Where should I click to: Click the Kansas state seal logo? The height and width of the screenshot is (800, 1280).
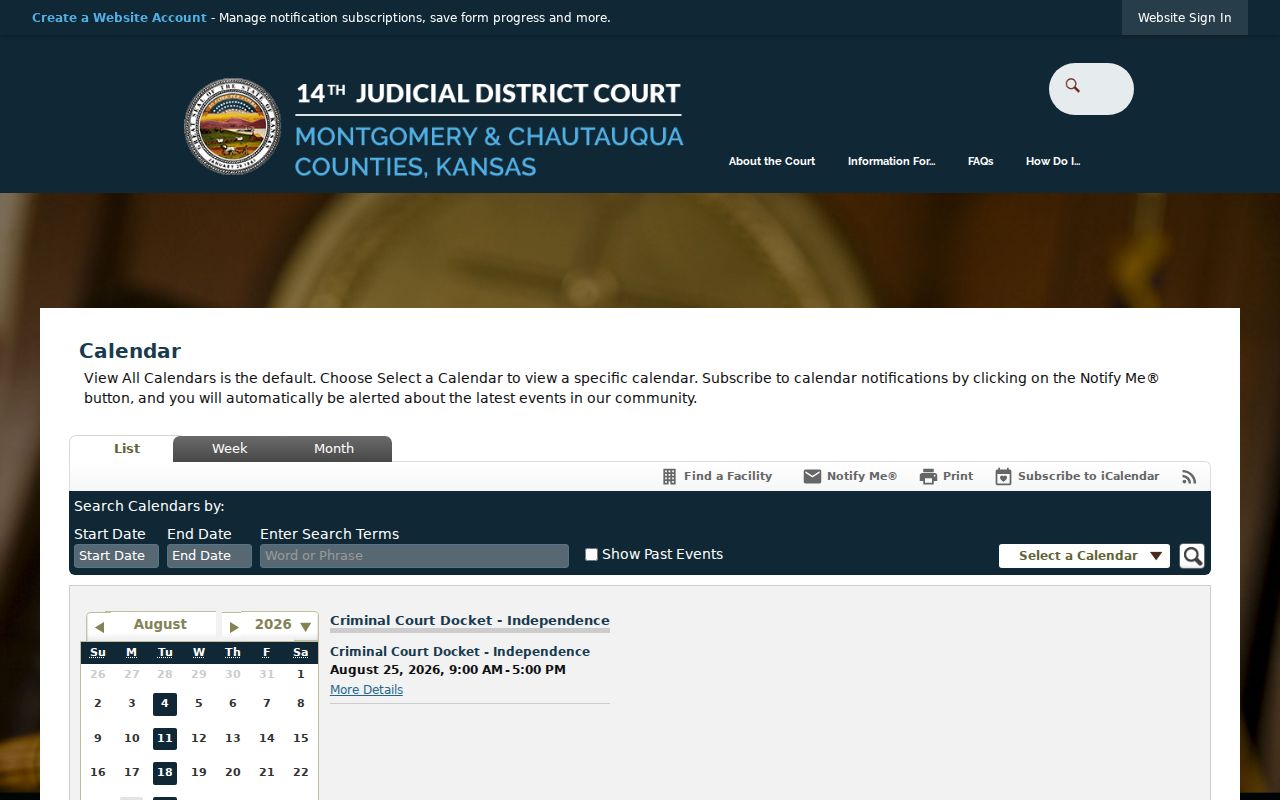tap(232, 127)
